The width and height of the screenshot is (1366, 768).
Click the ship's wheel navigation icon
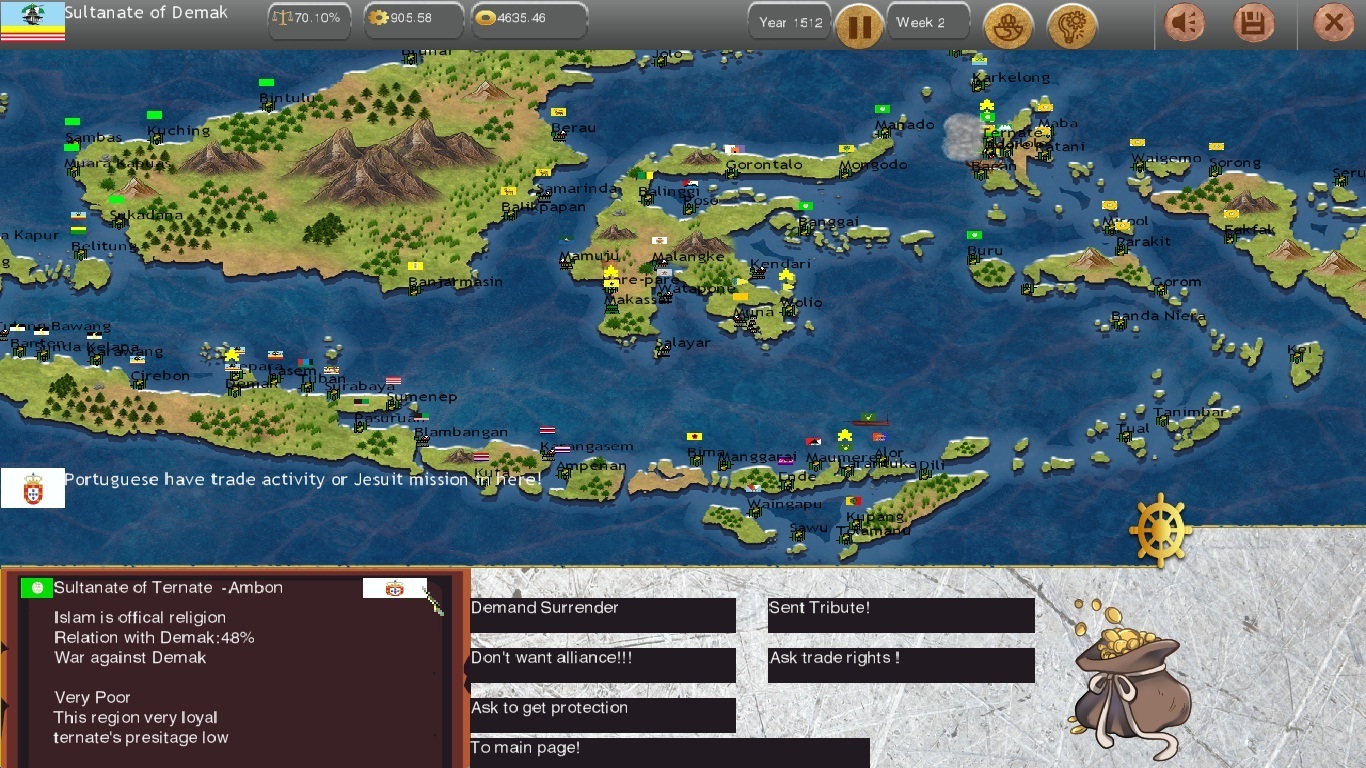tap(1160, 528)
